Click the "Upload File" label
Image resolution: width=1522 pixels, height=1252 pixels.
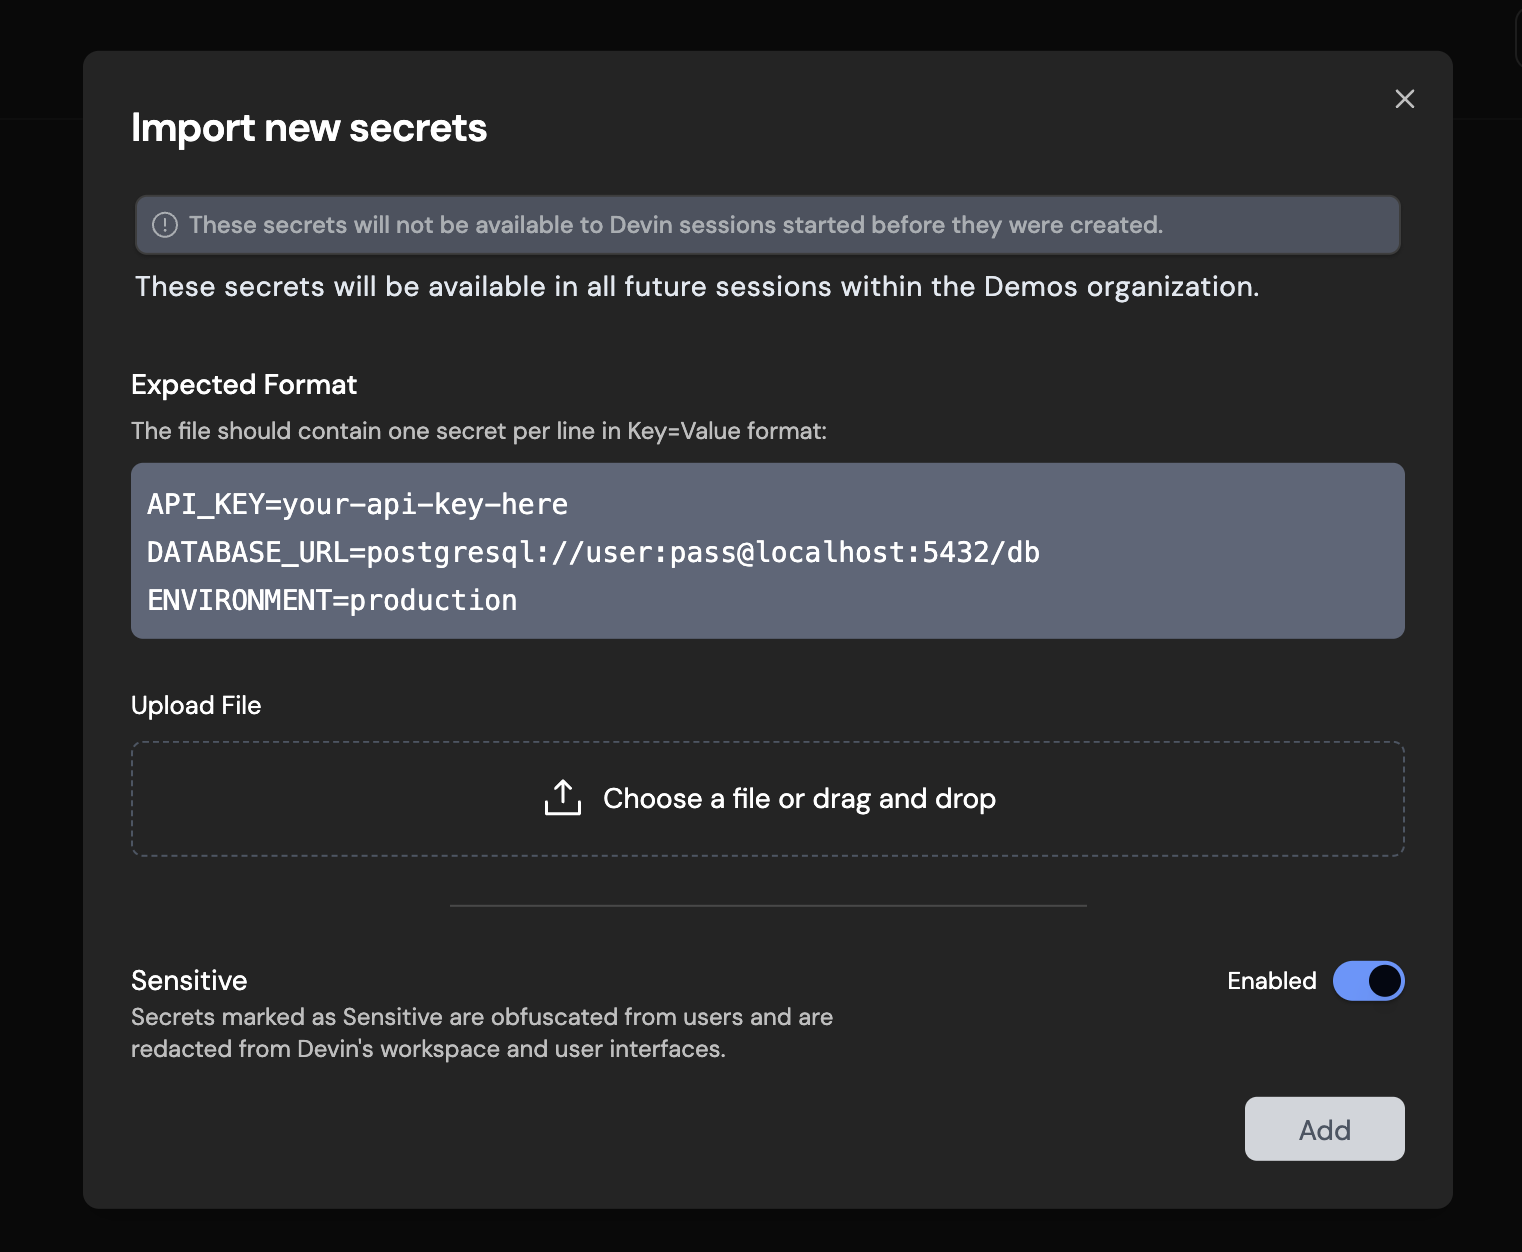pos(196,706)
